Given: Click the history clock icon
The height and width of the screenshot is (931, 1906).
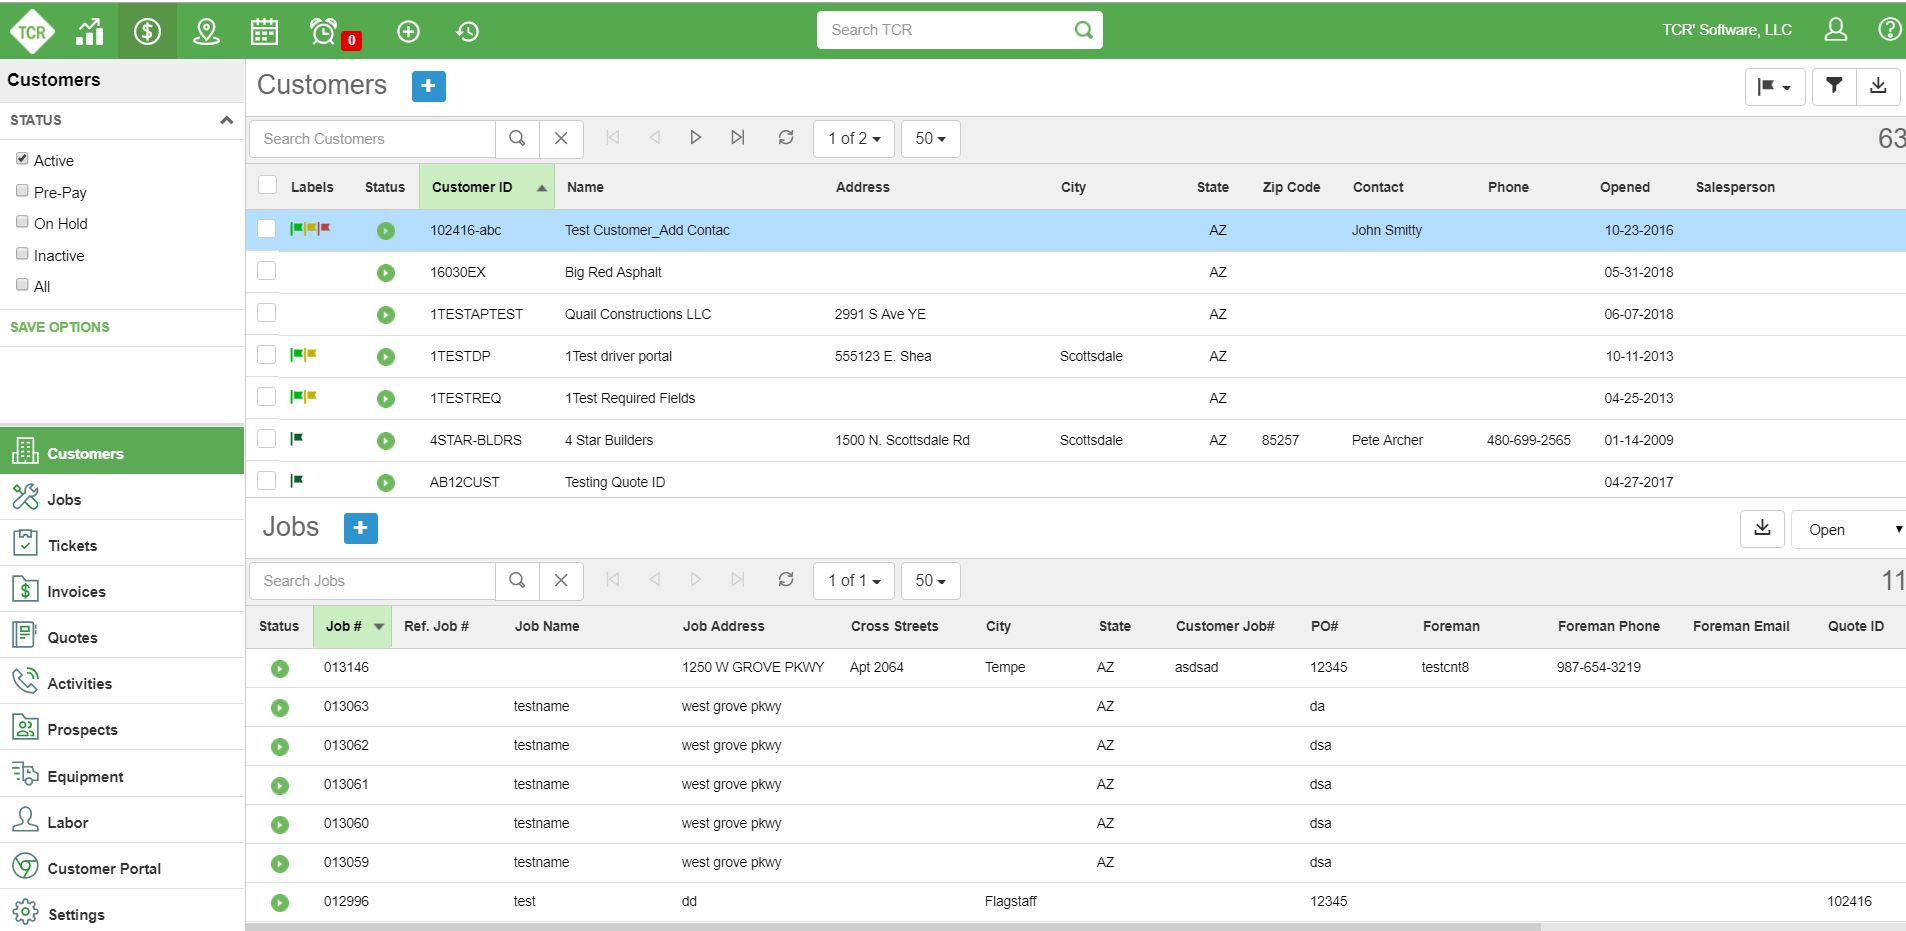Looking at the screenshot, I should pos(467,31).
